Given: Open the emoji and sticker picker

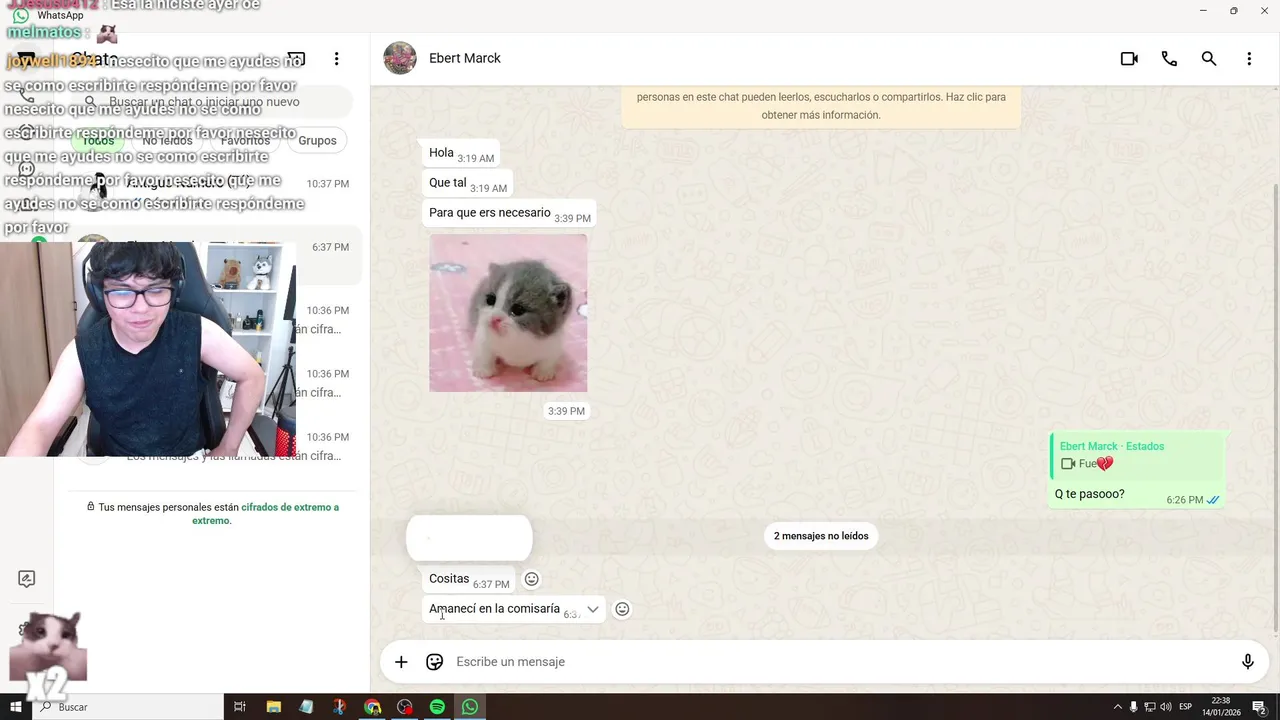Looking at the screenshot, I should (x=434, y=662).
